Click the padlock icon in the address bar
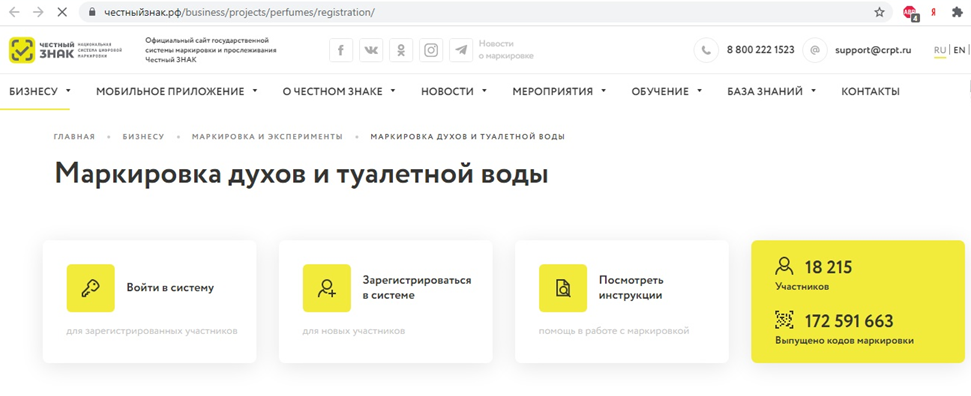The height and width of the screenshot is (396, 971). point(92,12)
